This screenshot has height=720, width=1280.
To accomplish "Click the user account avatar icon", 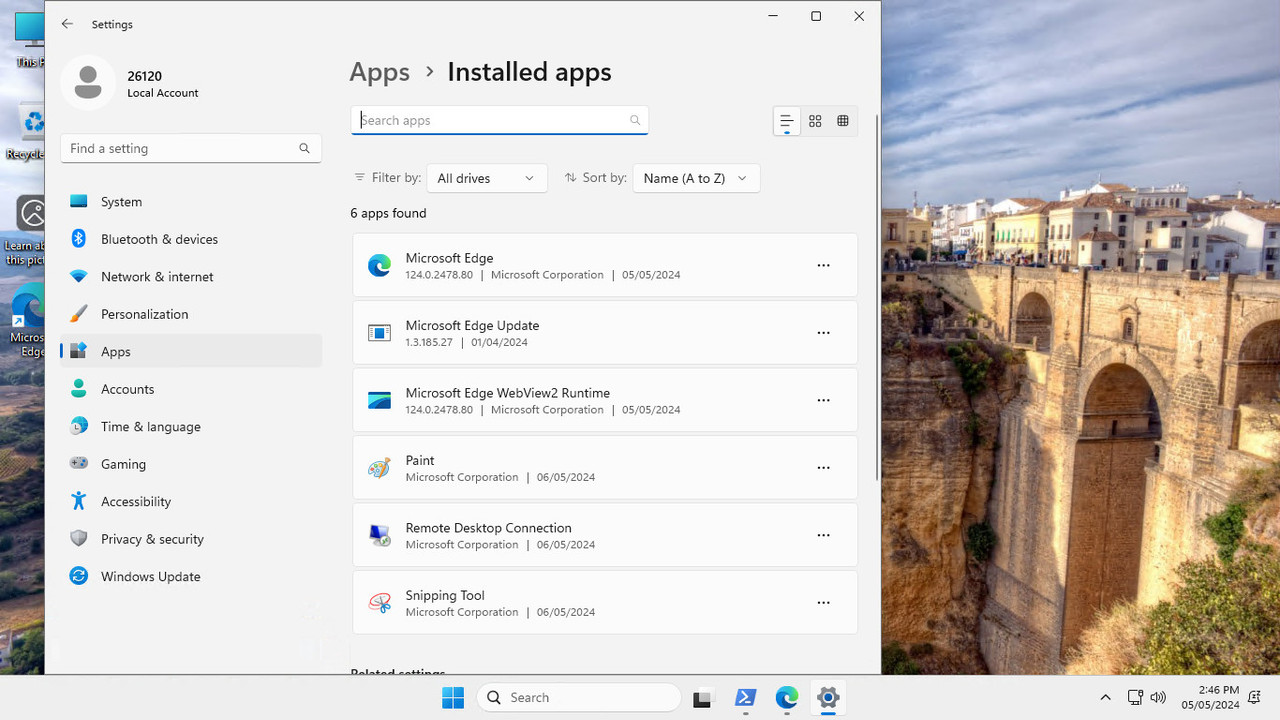I will point(88,82).
